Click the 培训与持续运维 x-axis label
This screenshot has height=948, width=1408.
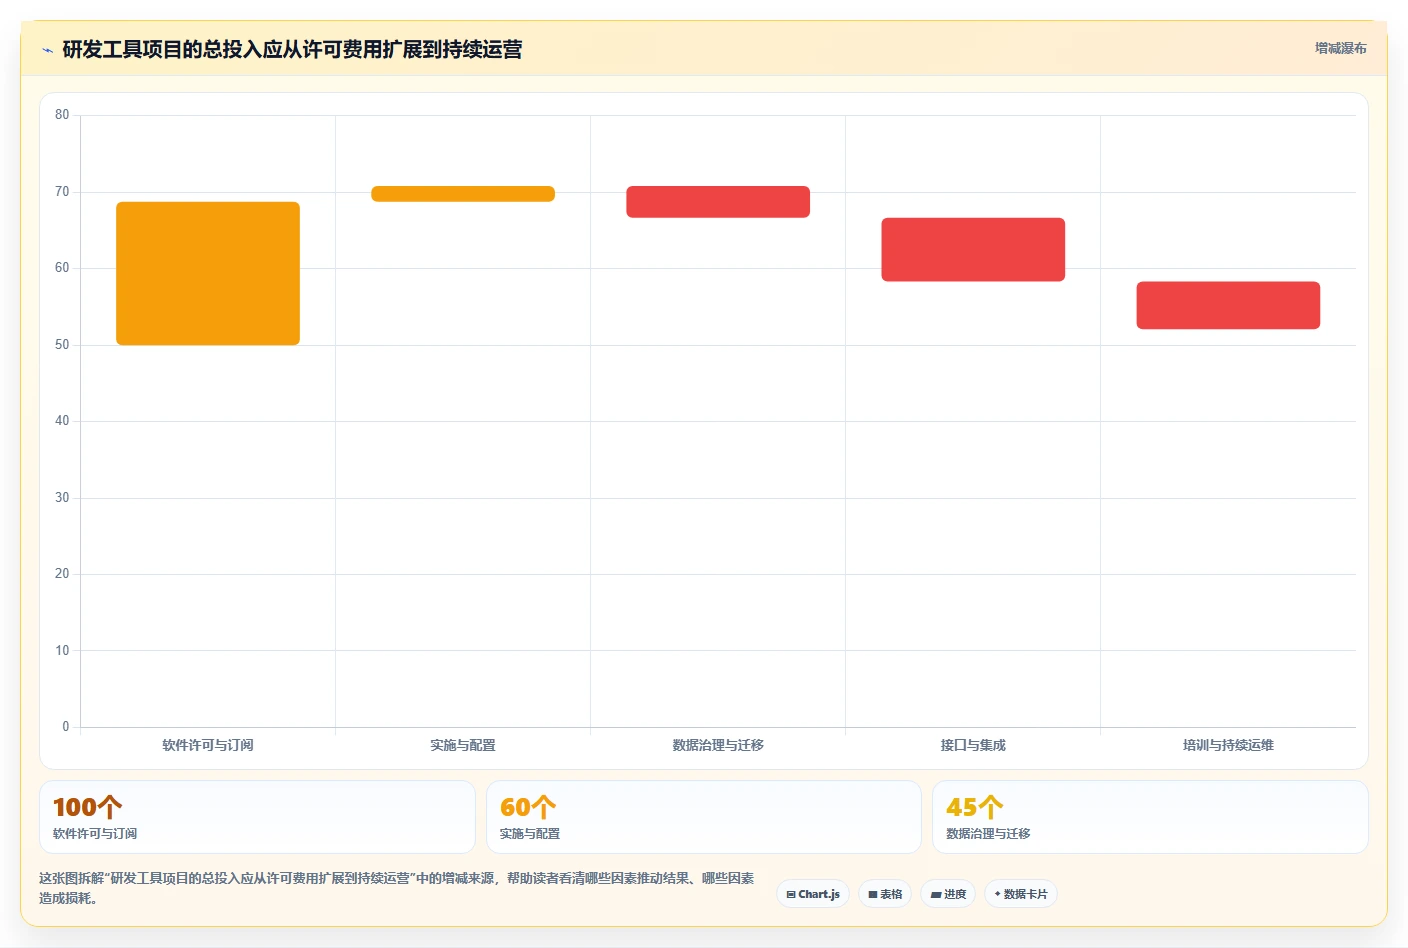click(x=1228, y=745)
